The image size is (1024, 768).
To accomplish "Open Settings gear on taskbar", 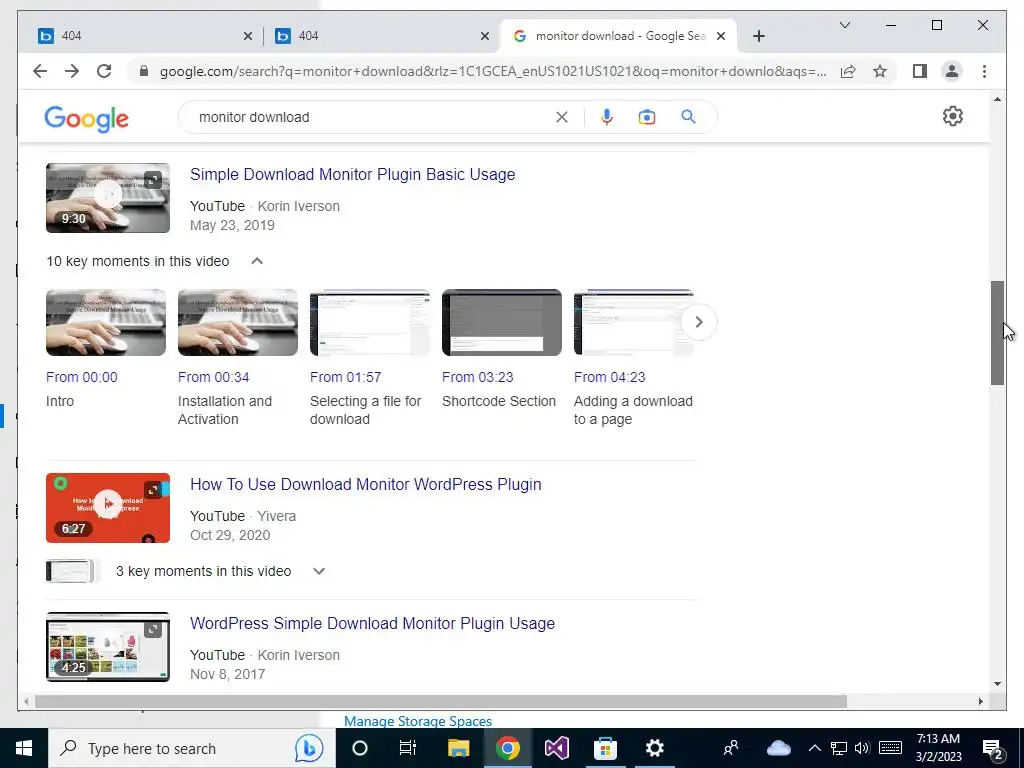I will coord(654,748).
